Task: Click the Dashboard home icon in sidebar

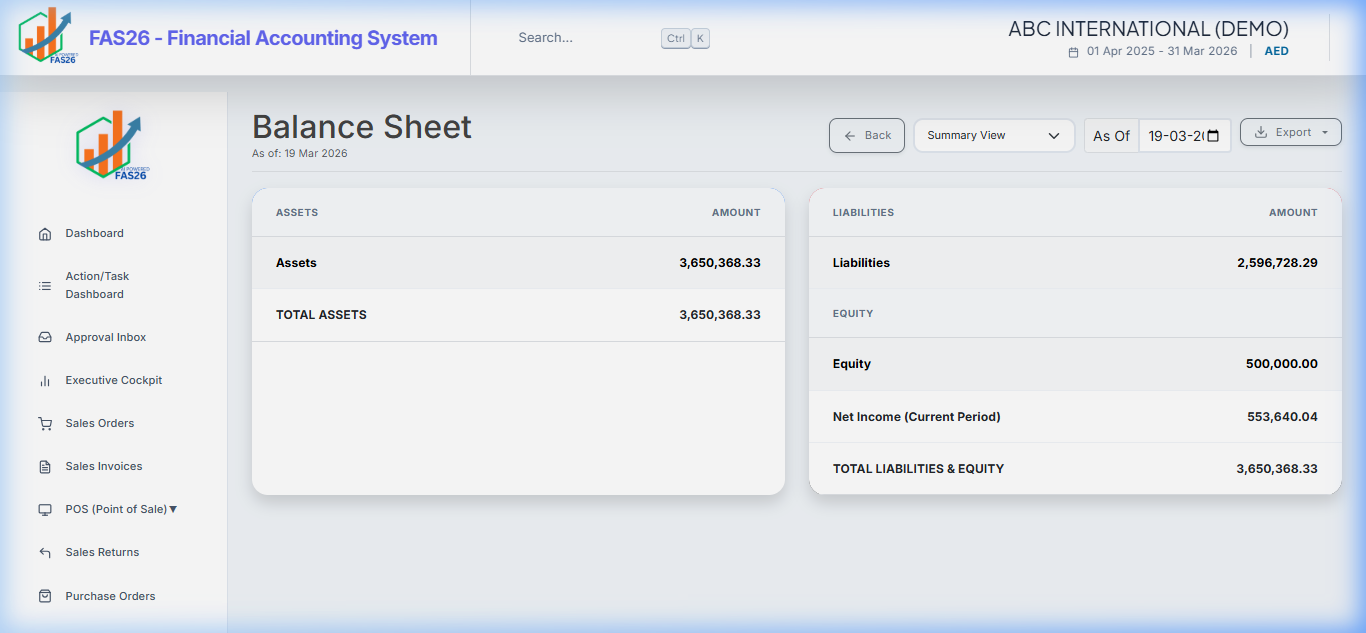Action: pyautogui.click(x=45, y=234)
